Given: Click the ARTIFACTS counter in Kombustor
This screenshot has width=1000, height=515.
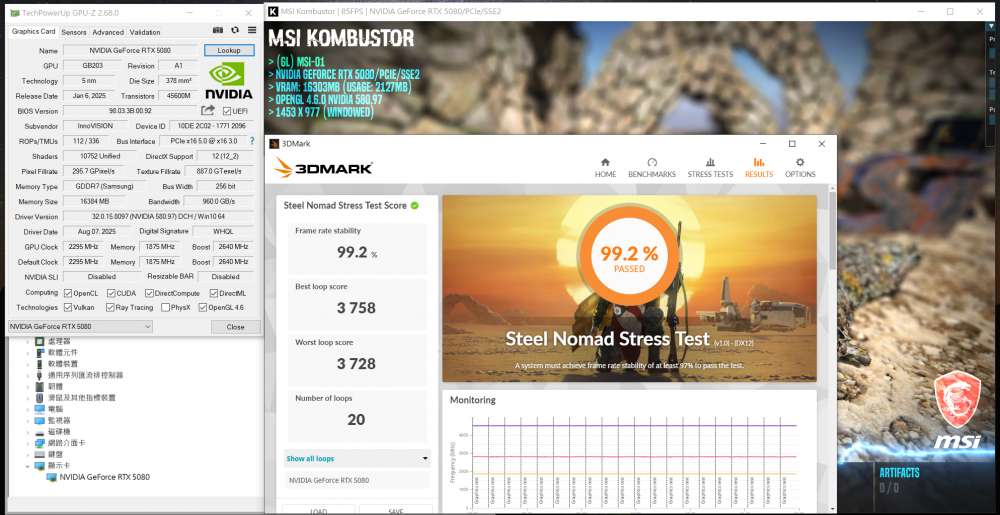Looking at the screenshot, I should [899, 480].
